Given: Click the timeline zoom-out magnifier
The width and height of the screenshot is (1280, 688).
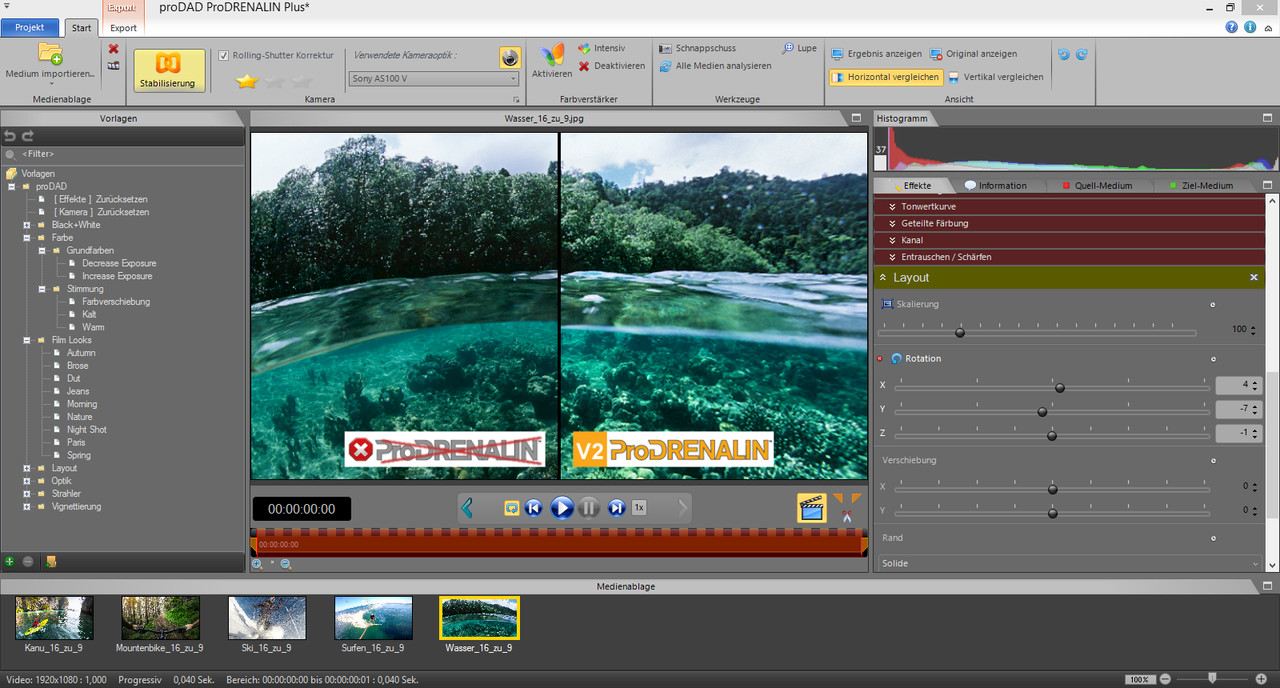Looking at the screenshot, I should click(x=286, y=564).
